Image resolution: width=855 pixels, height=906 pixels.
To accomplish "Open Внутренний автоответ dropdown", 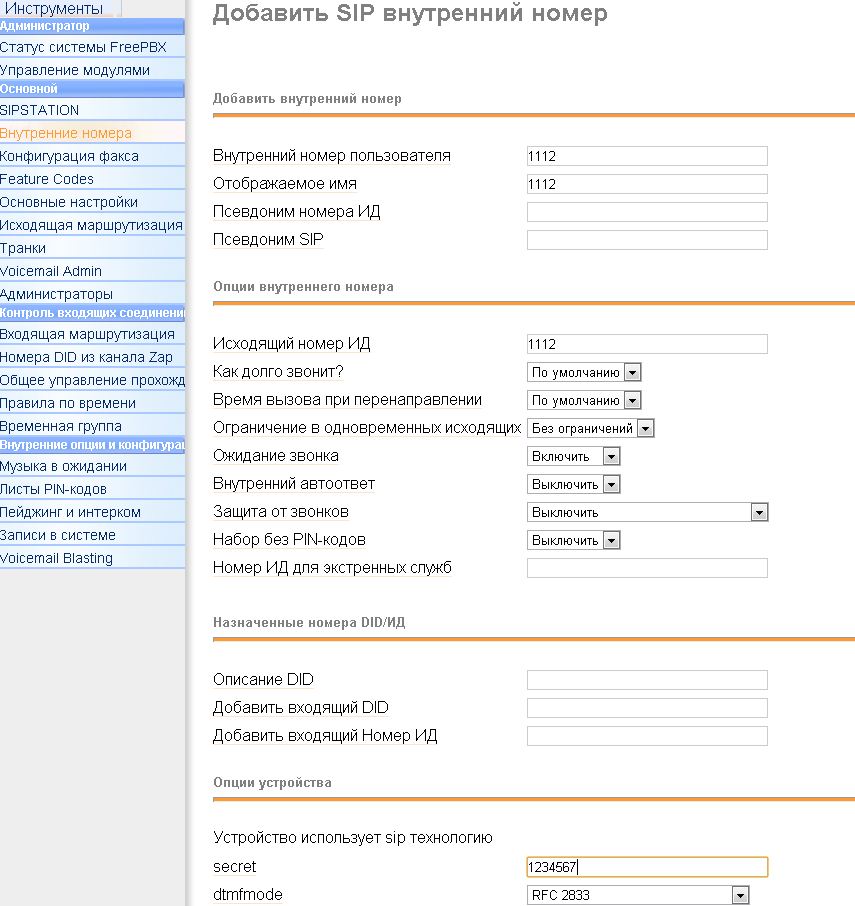I will [574, 484].
